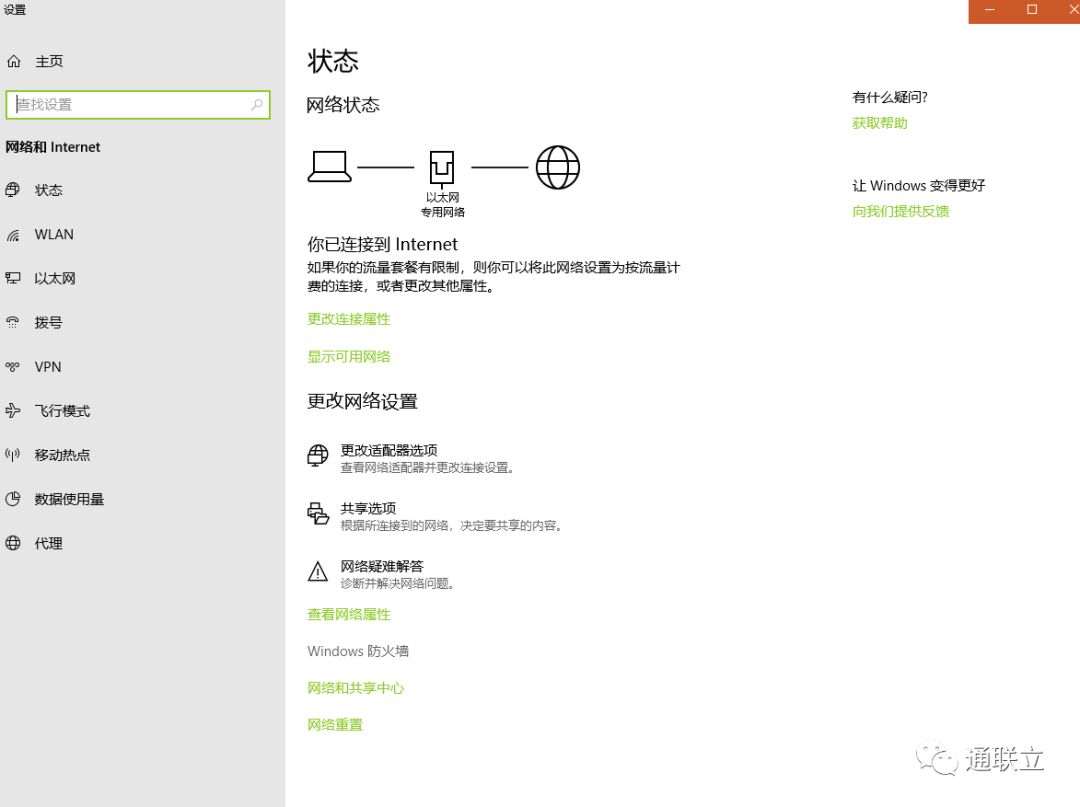Screen dimensions: 1080x807
Task: Open 移动热点 settings page
Action: tap(62, 454)
